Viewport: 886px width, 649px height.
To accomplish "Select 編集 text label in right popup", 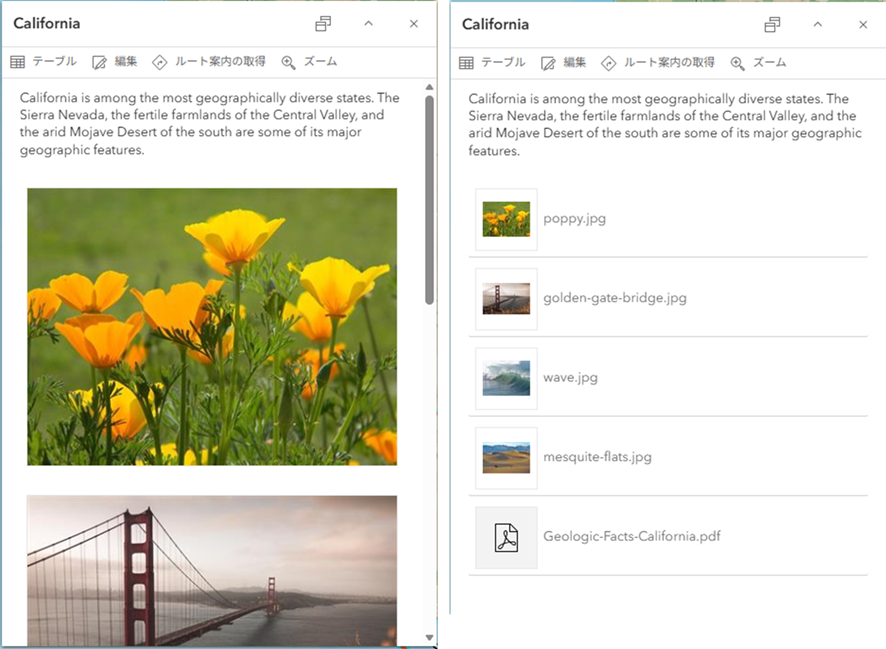I will tap(574, 63).
